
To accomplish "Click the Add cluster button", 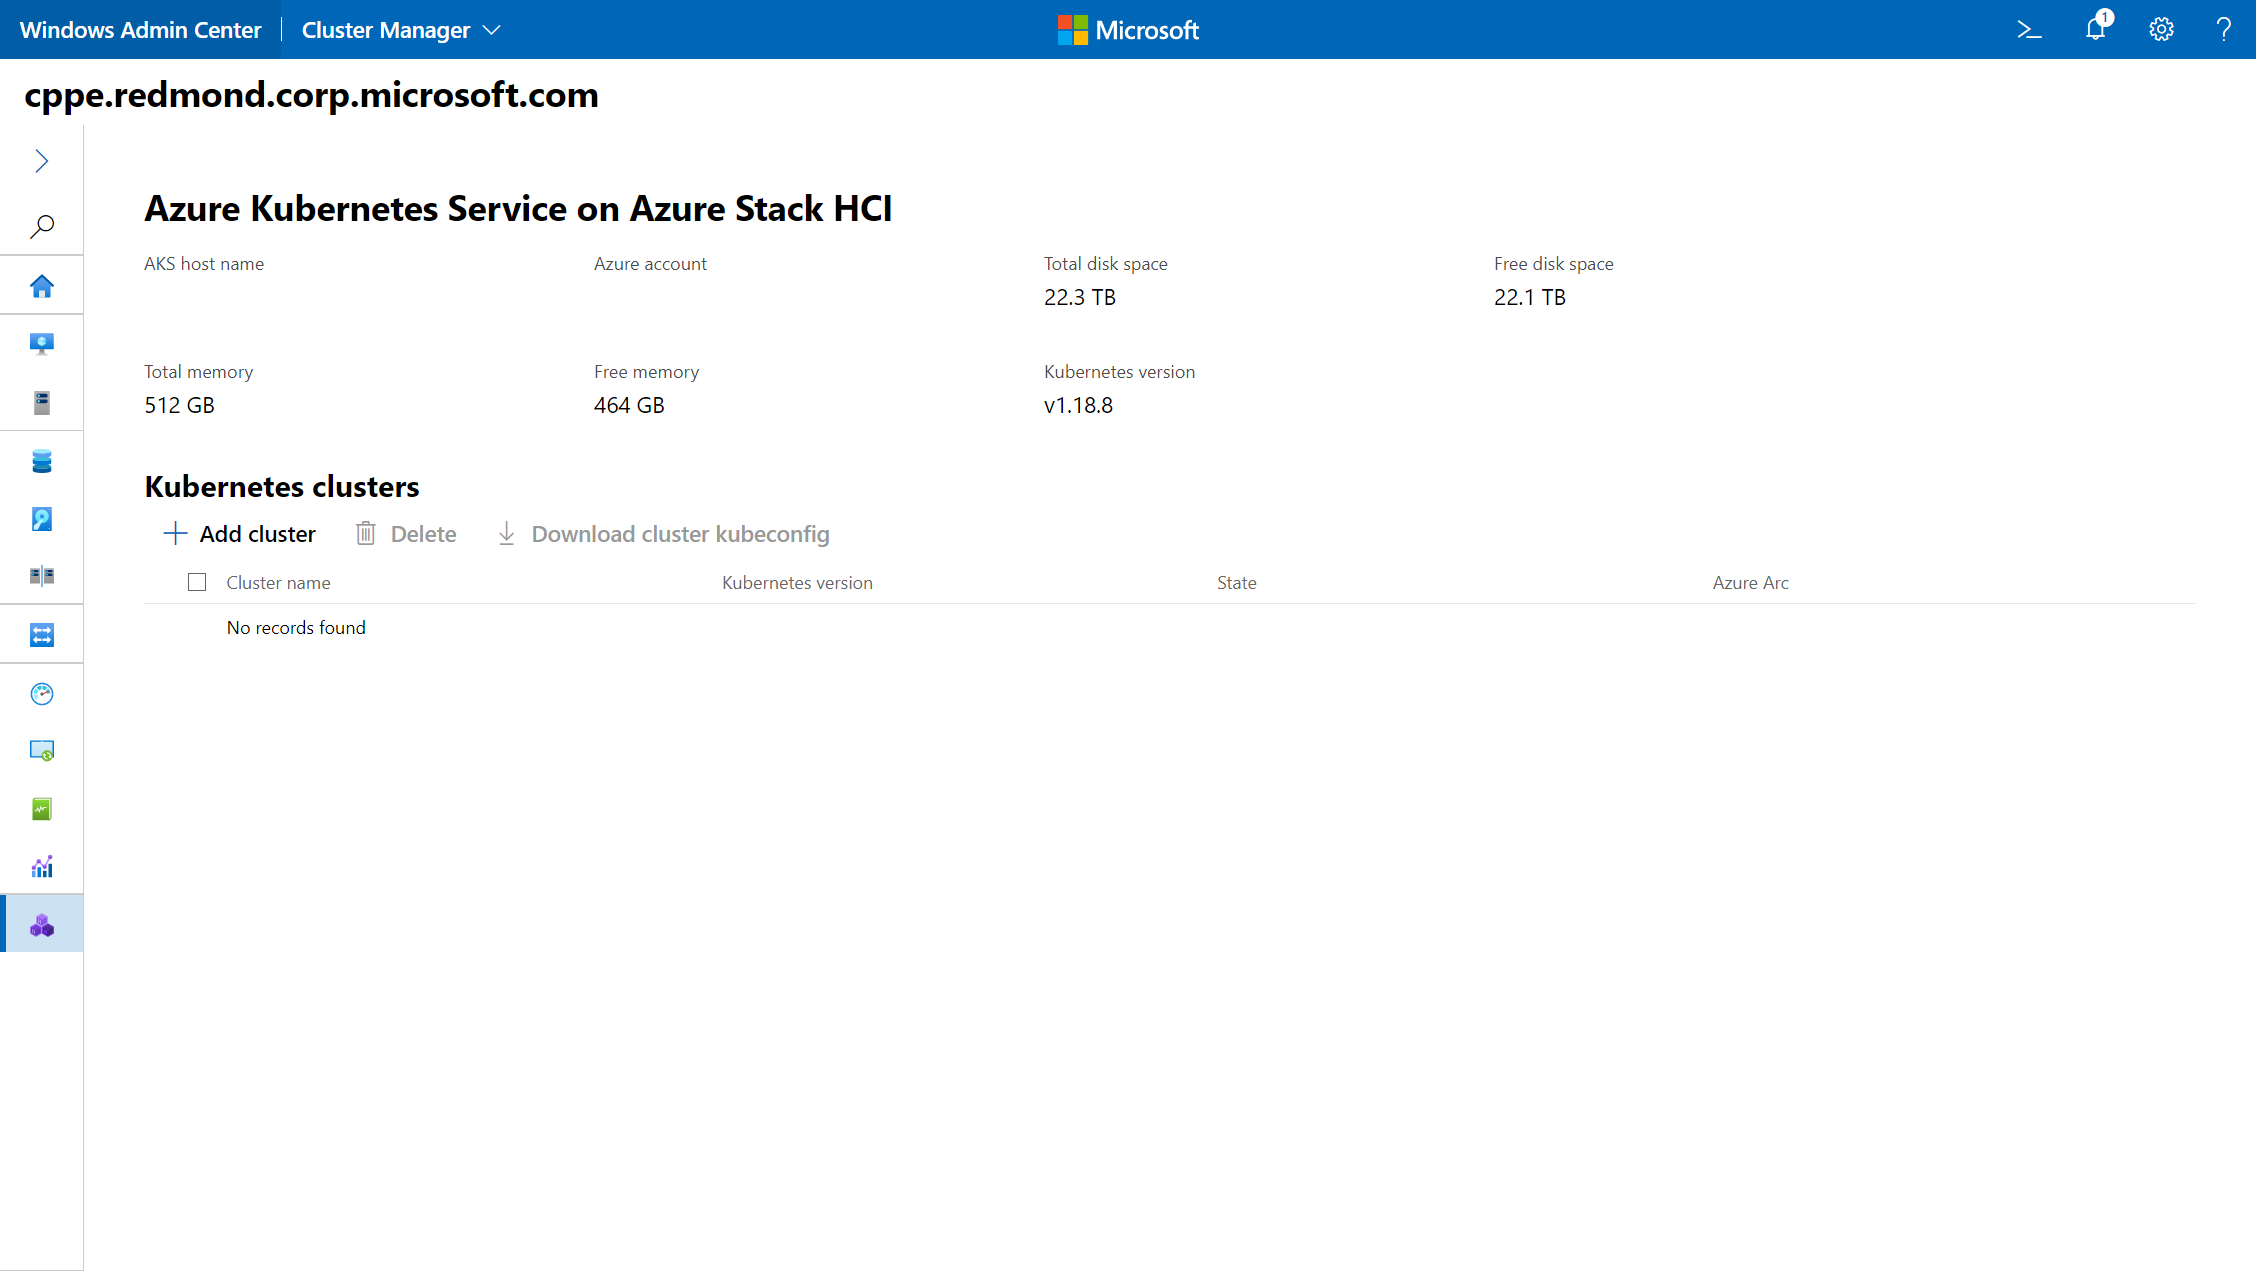I will pos(239,534).
